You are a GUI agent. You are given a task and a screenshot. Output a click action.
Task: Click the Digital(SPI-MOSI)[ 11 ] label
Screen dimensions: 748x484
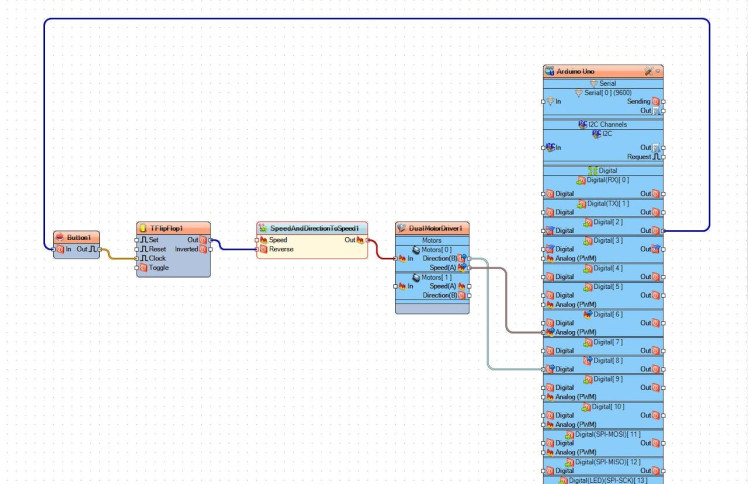(608, 434)
